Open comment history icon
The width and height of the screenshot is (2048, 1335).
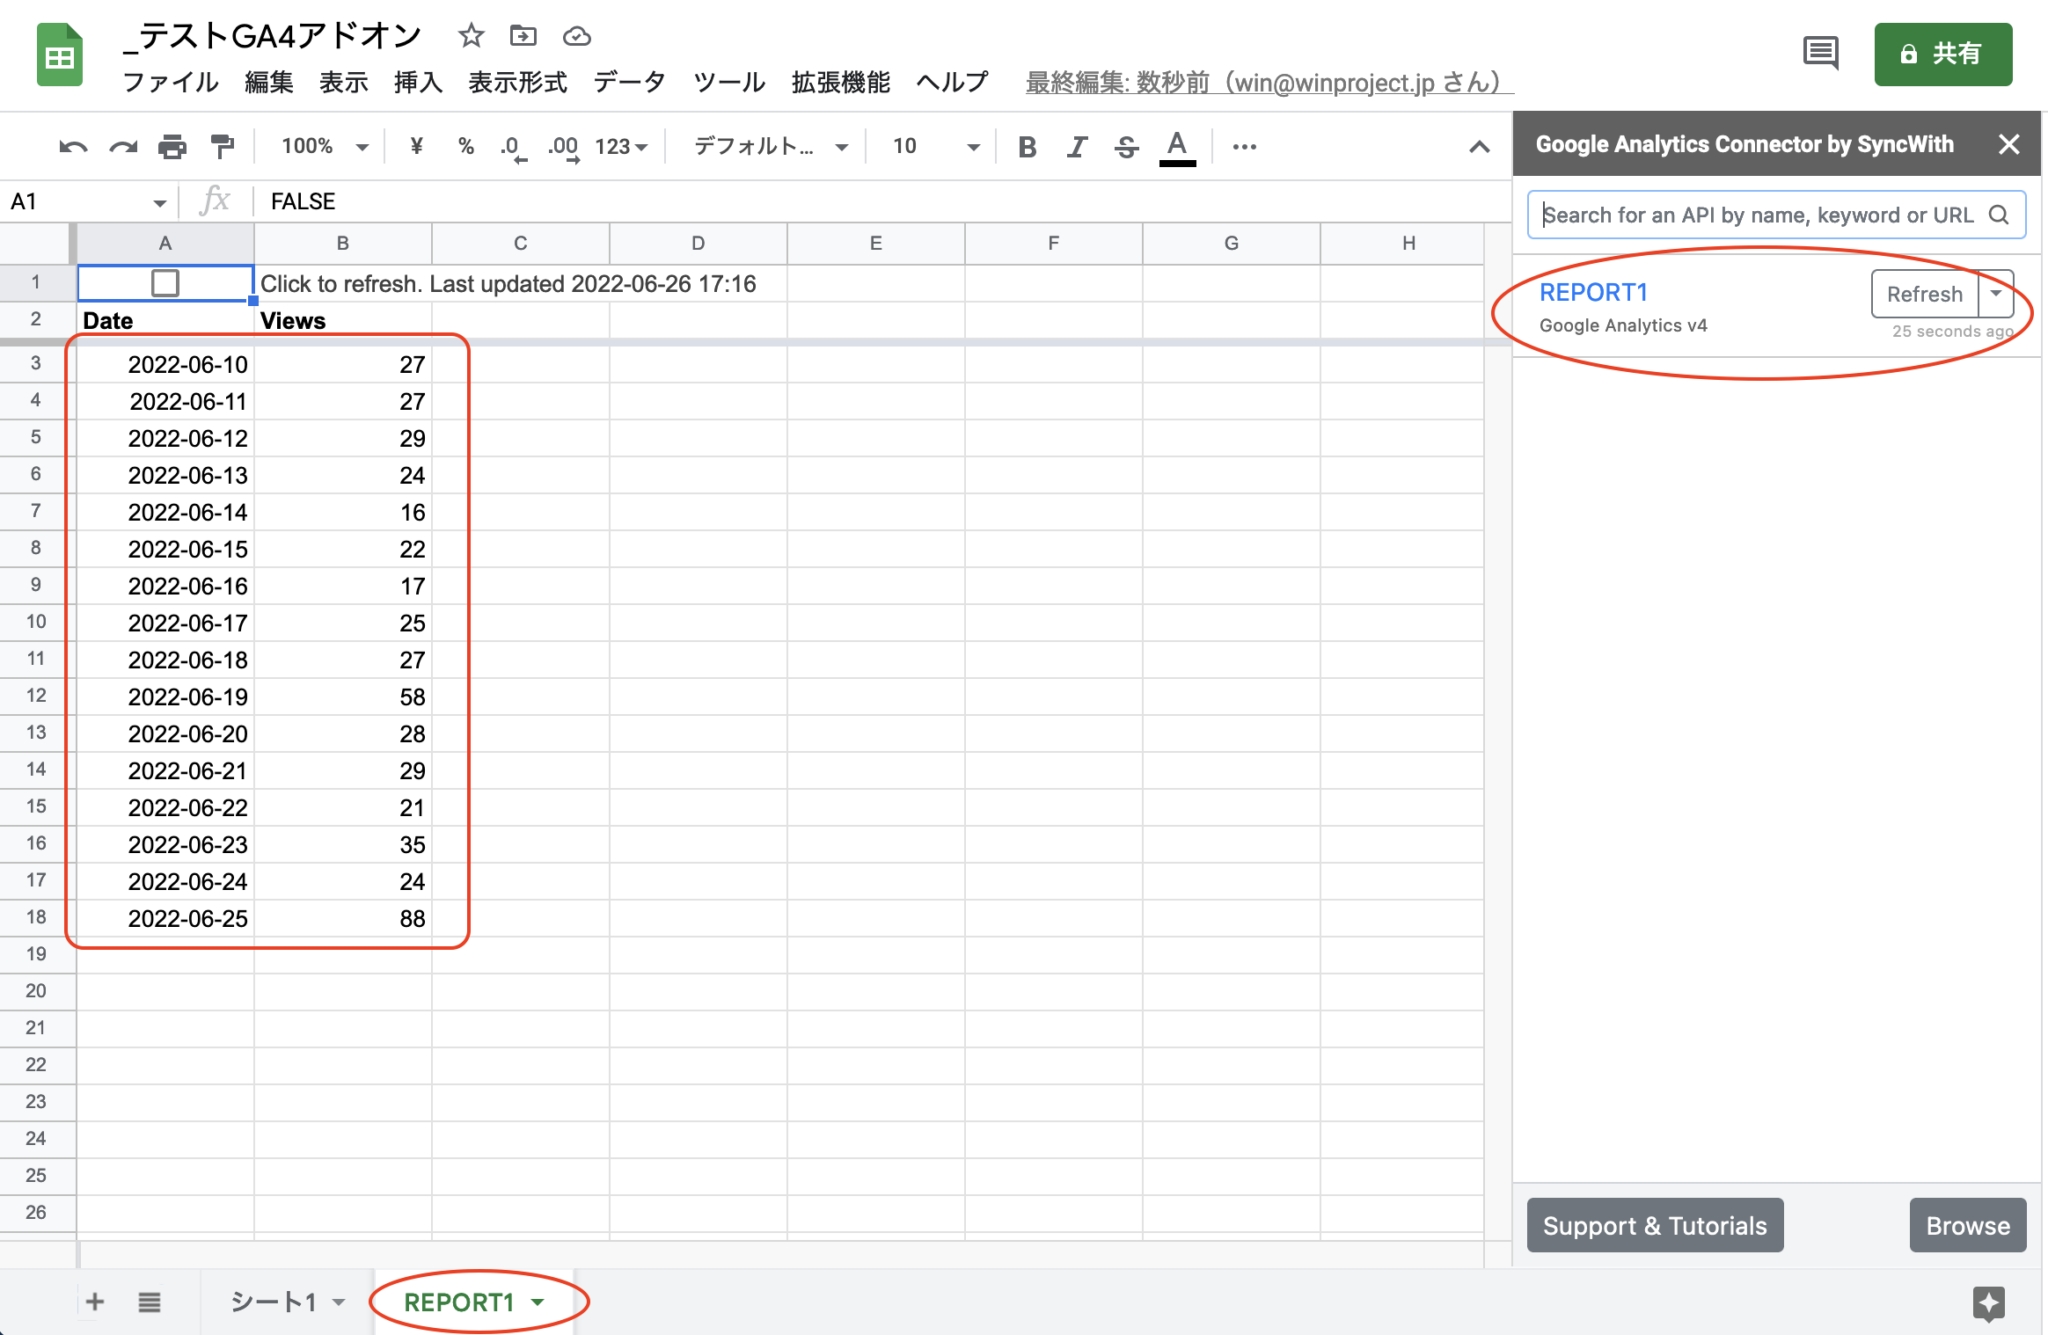point(1820,52)
